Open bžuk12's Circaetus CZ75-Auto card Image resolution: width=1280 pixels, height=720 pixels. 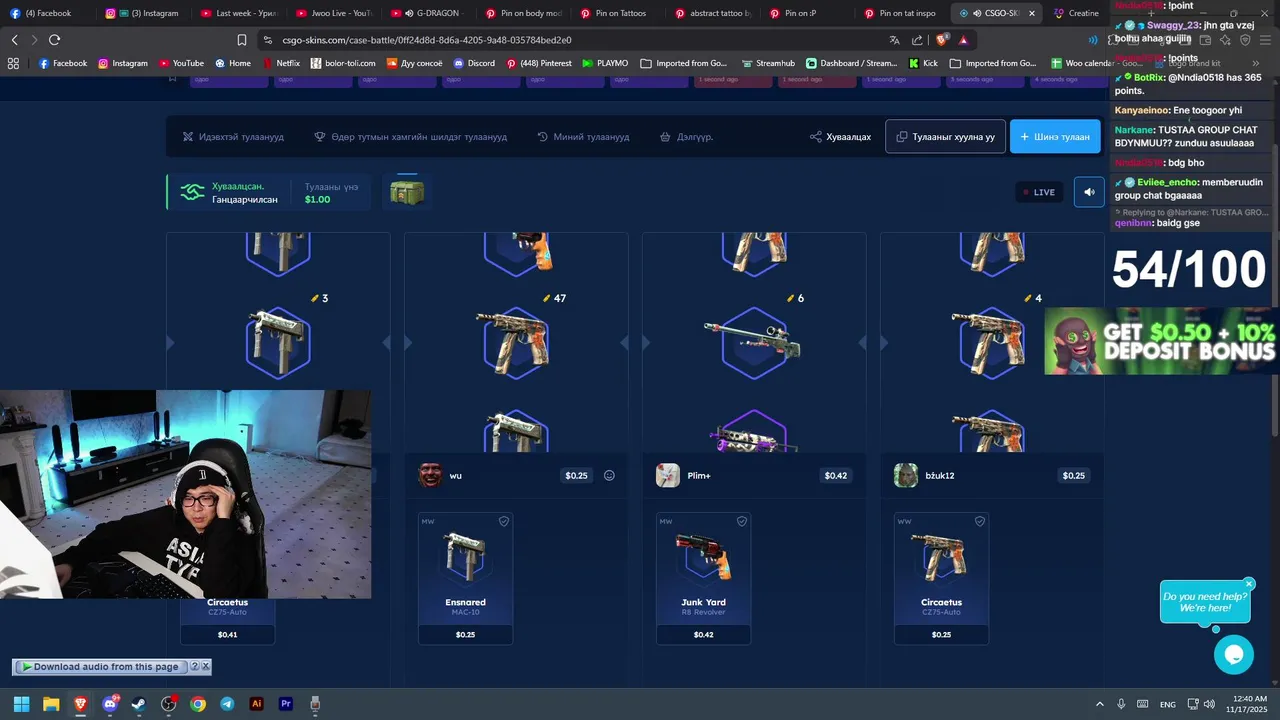[x=941, y=578]
